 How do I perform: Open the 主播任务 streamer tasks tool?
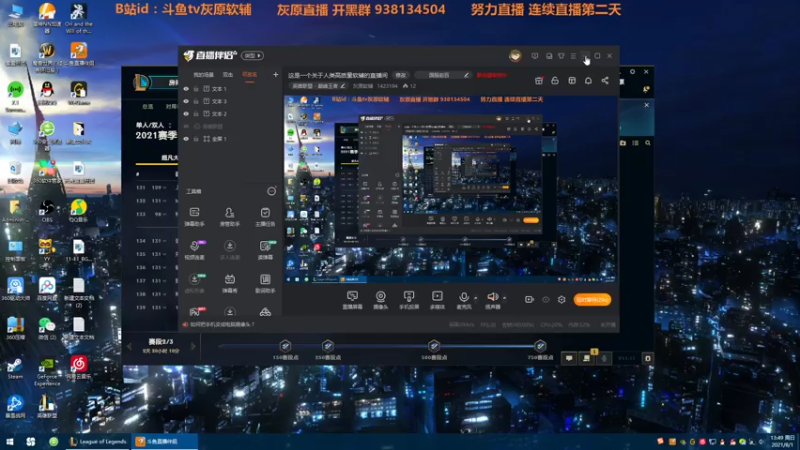coord(265,216)
